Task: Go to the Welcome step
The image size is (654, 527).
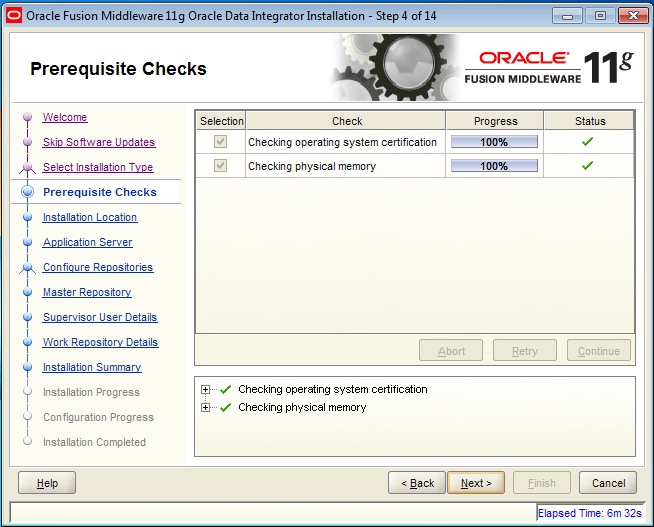Action: click(x=65, y=117)
